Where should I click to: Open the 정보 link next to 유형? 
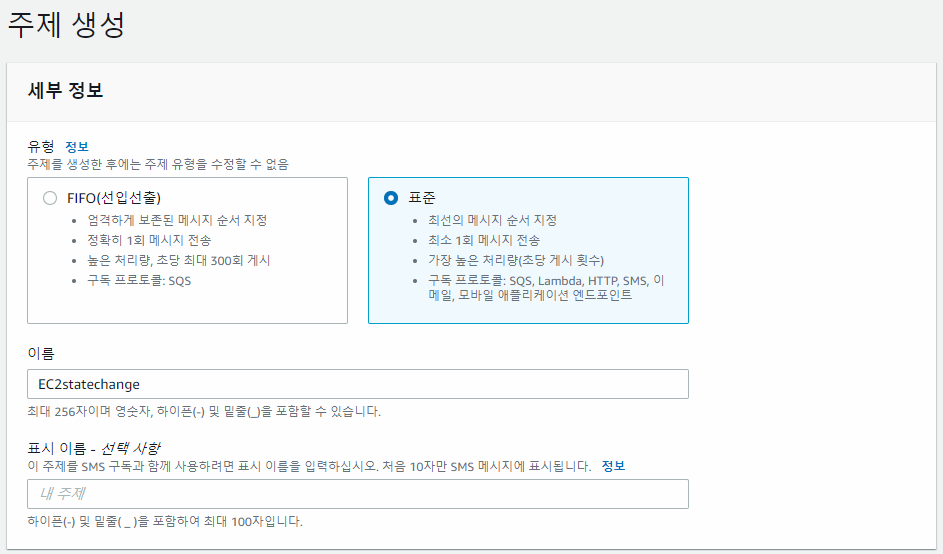click(77, 146)
